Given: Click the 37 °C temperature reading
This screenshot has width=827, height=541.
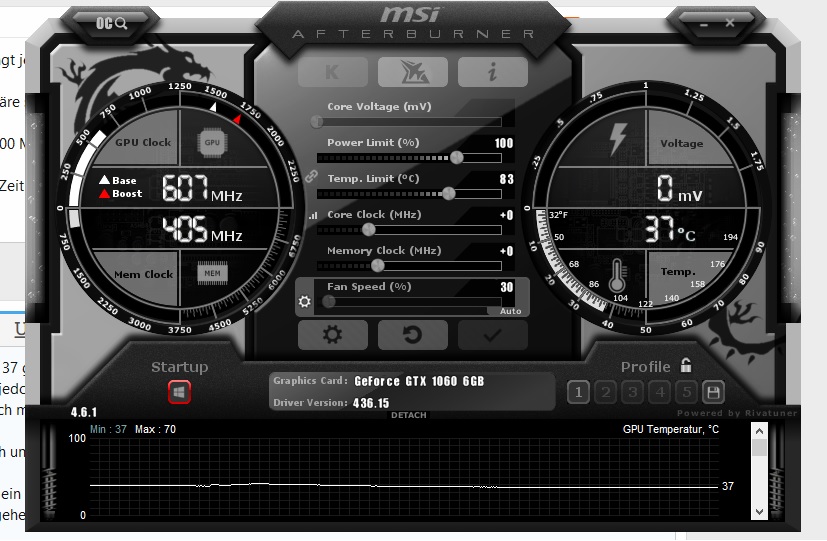Looking at the screenshot, I should (x=670, y=229).
